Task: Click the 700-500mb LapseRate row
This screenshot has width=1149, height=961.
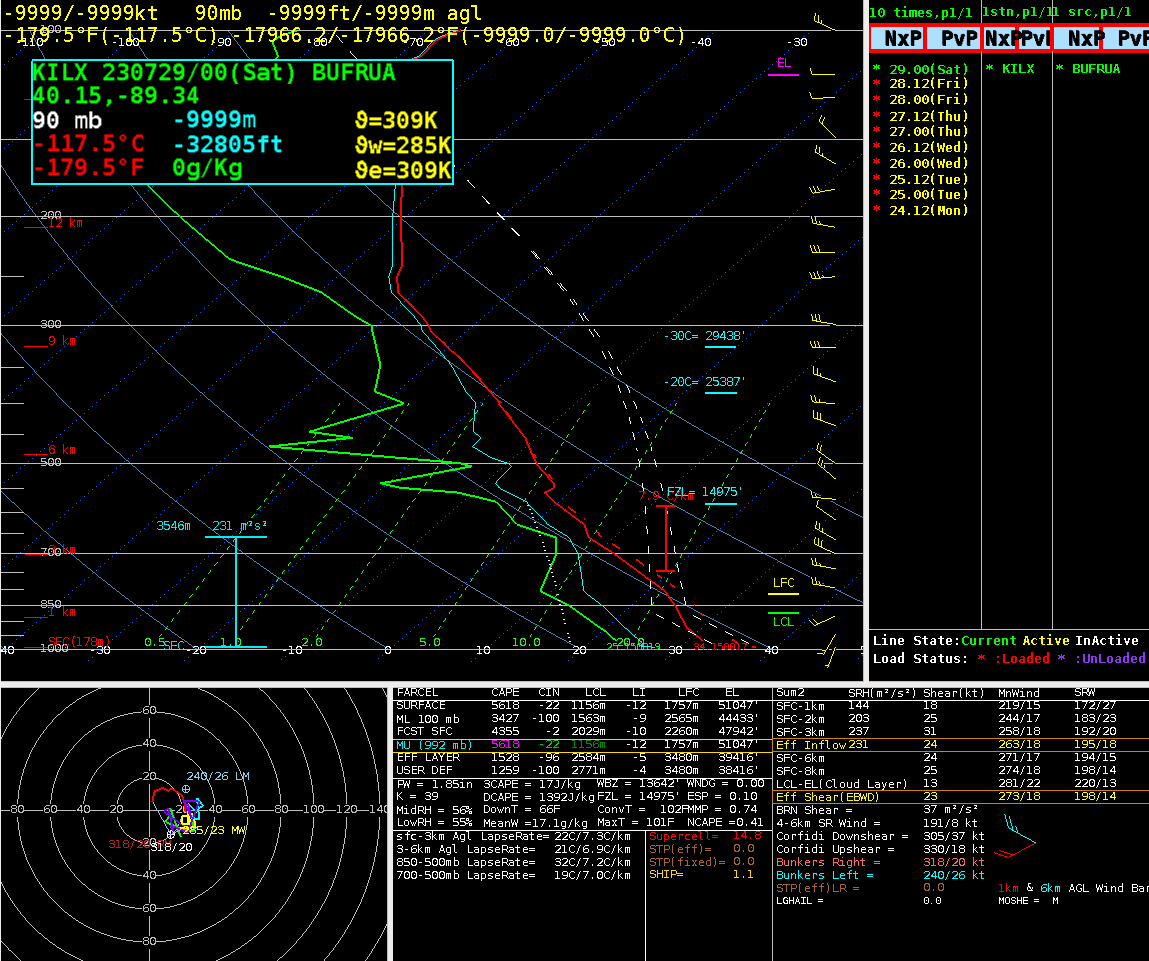Action: pyautogui.click(x=513, y=875)
